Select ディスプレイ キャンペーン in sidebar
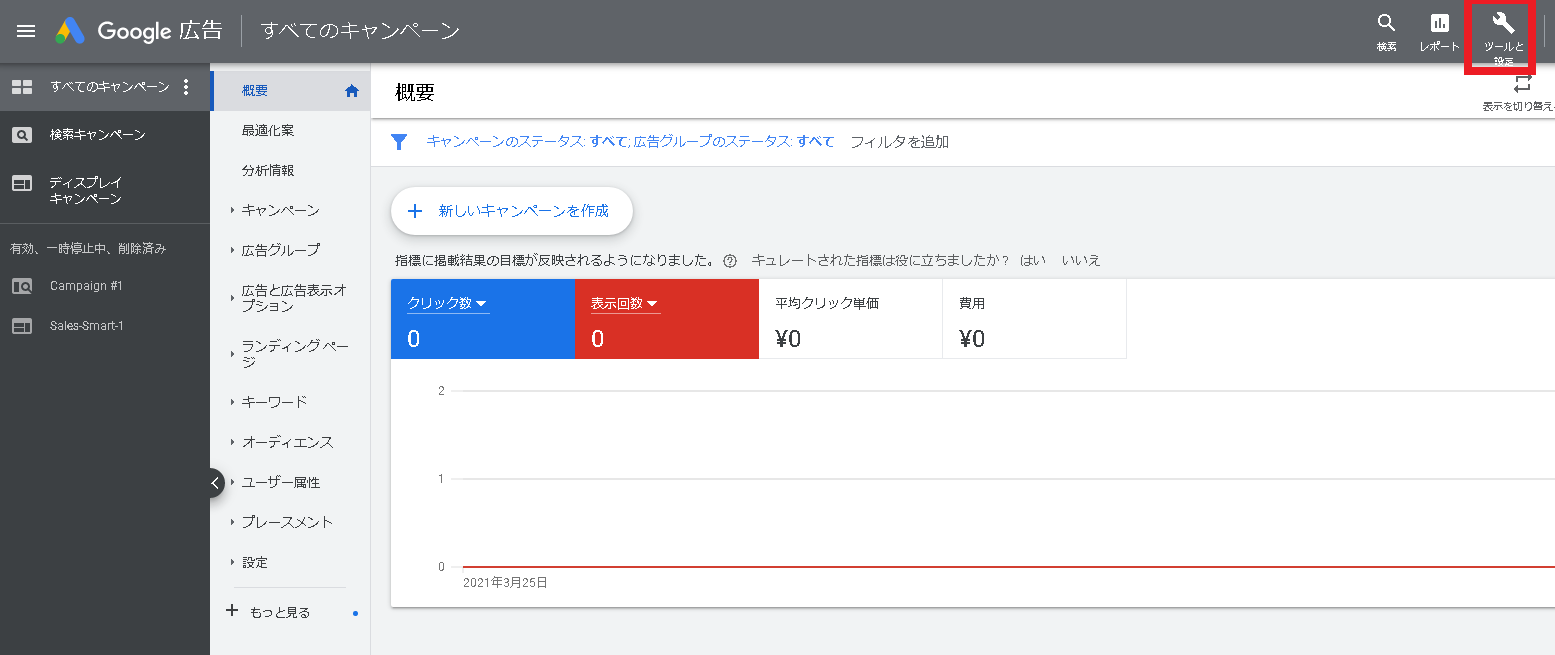The height and width of the screenshot is (655, 1555). (x=86, y=191)
